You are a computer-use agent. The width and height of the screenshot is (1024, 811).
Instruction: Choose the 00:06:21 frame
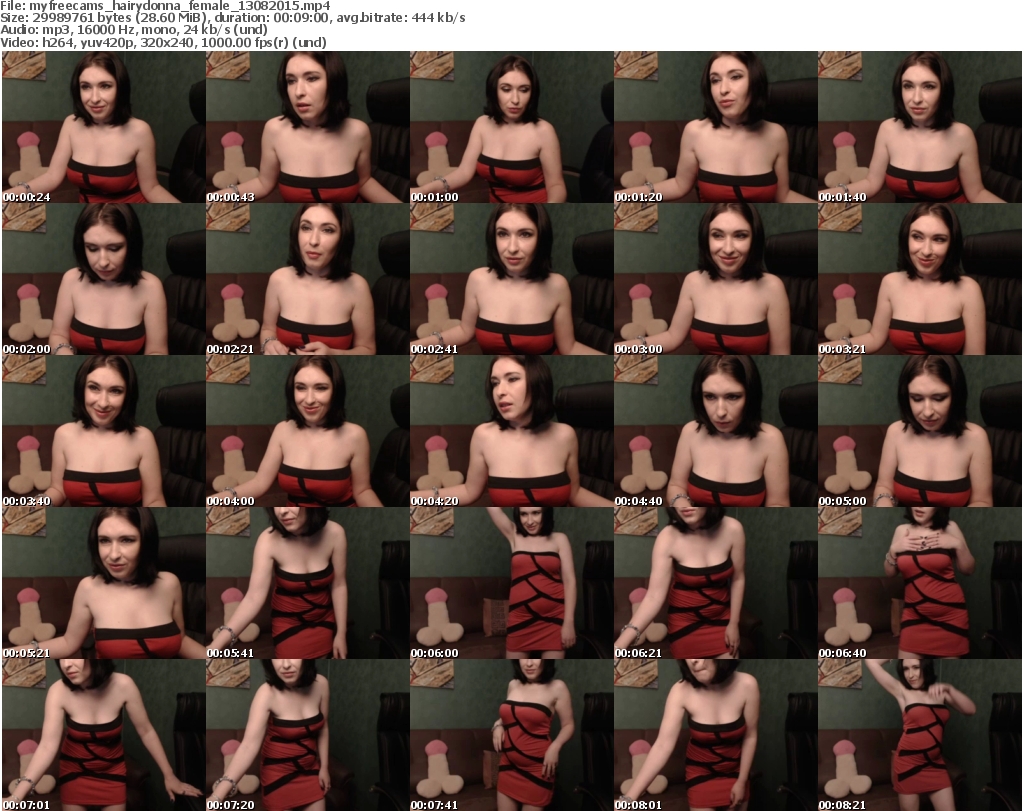click(716, 583)
